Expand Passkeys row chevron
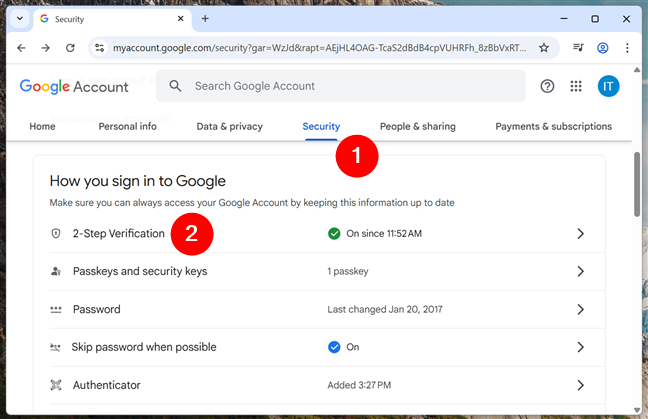The image size is (648, 419). tap(580, 271)
